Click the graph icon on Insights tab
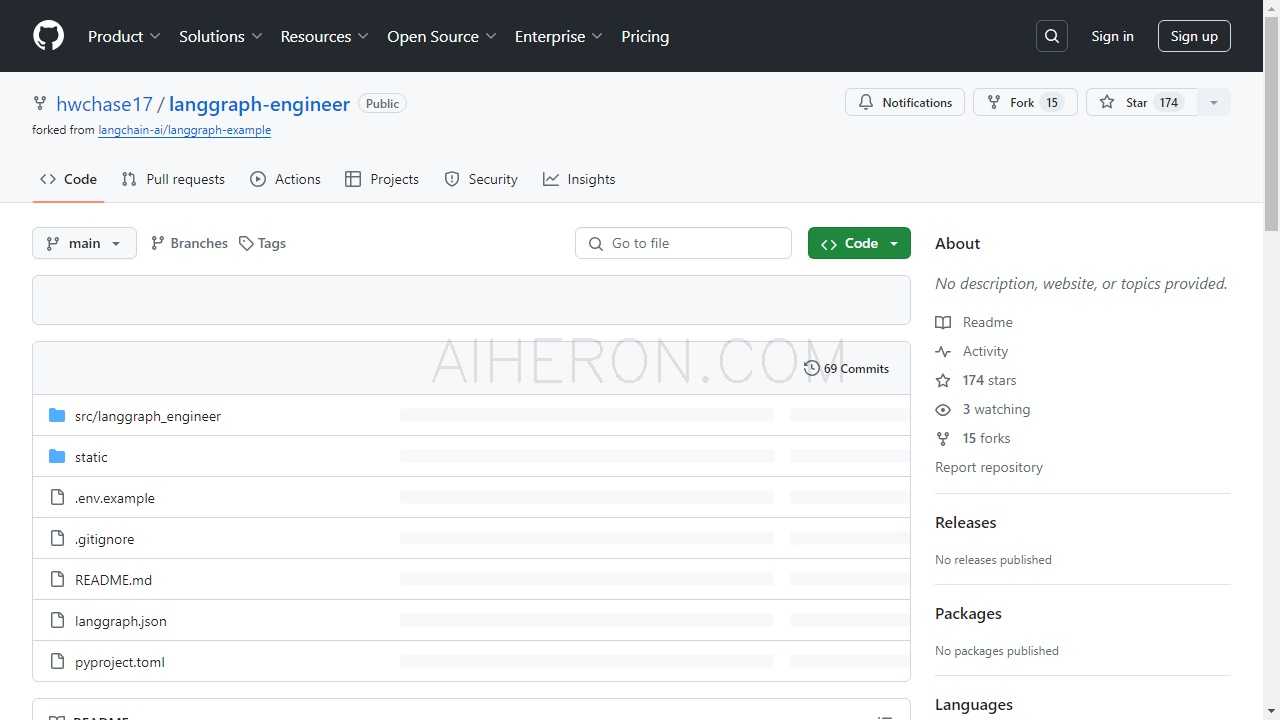1280x720 pixels. click(x=551, y=179)
